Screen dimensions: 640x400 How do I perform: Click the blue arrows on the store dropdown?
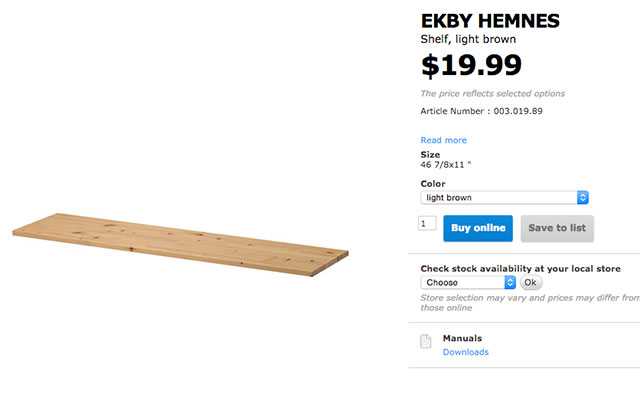(510, 282)
